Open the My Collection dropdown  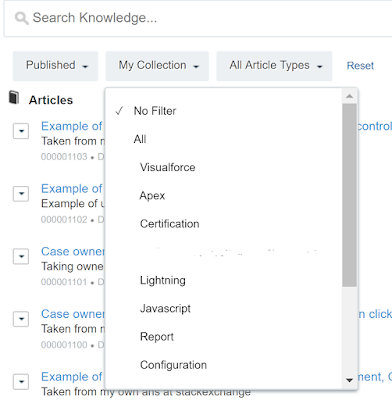pyautogui.click(x=157, y=66)
